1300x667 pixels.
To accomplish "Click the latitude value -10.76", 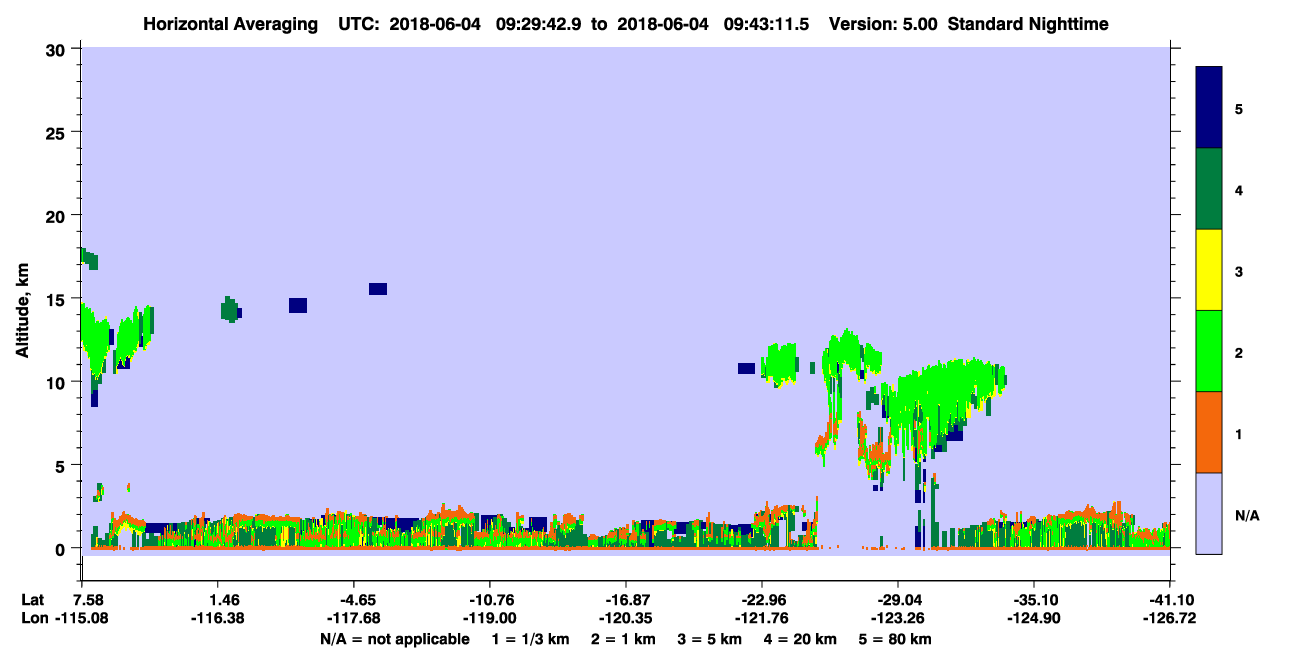I will click(489, 600).
